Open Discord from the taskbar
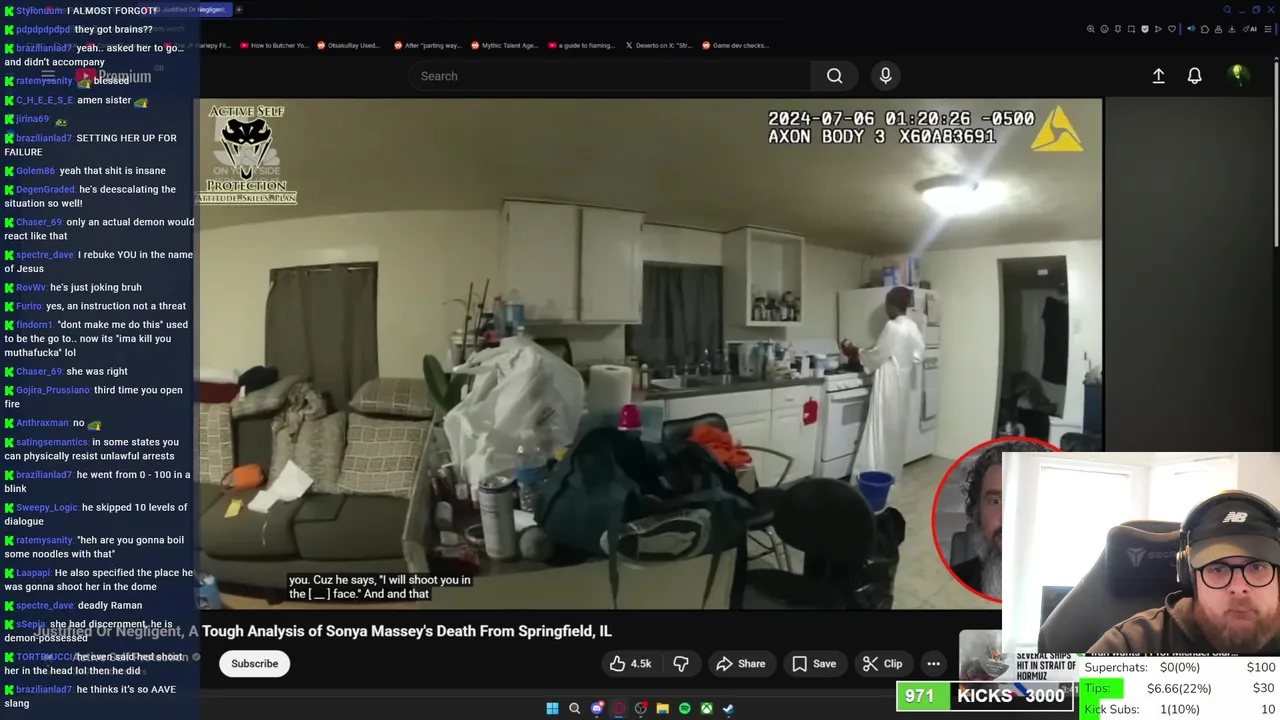The width and height of the screenshot is (1280, 720). coord(597,708)
